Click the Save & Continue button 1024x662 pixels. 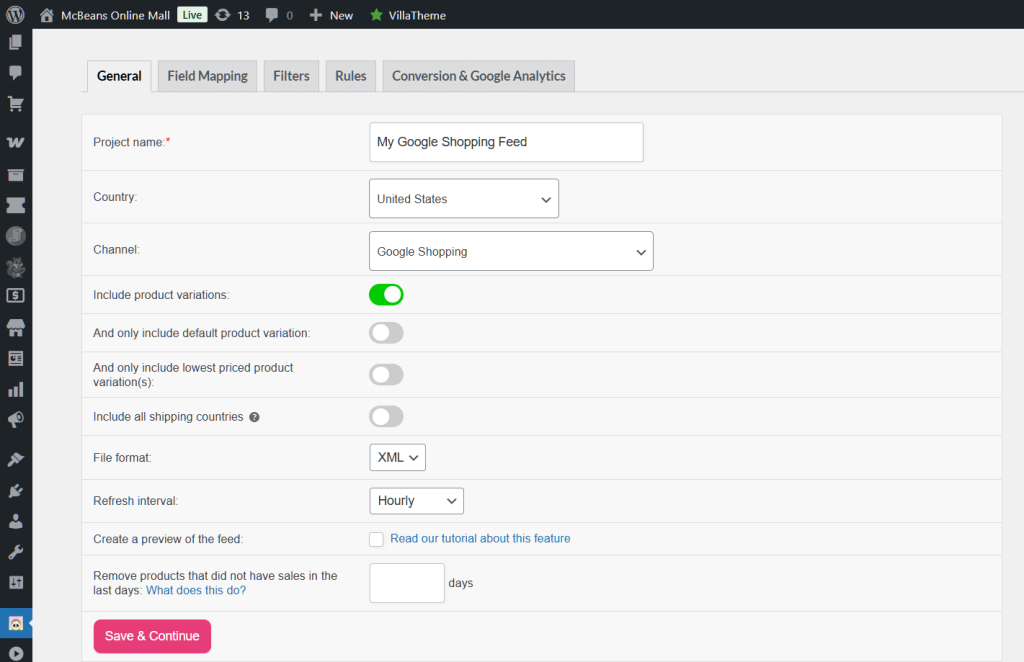(151, 636)
